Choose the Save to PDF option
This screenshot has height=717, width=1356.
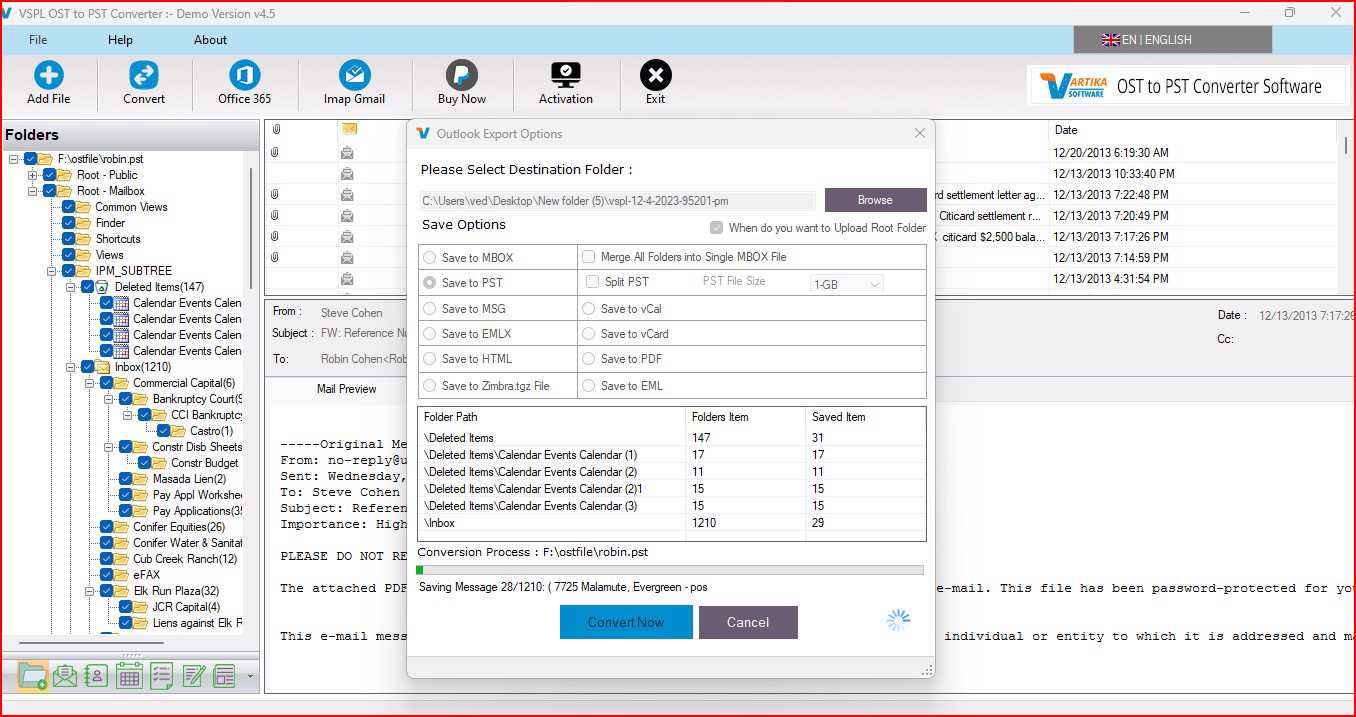click(x=589, y=359)
